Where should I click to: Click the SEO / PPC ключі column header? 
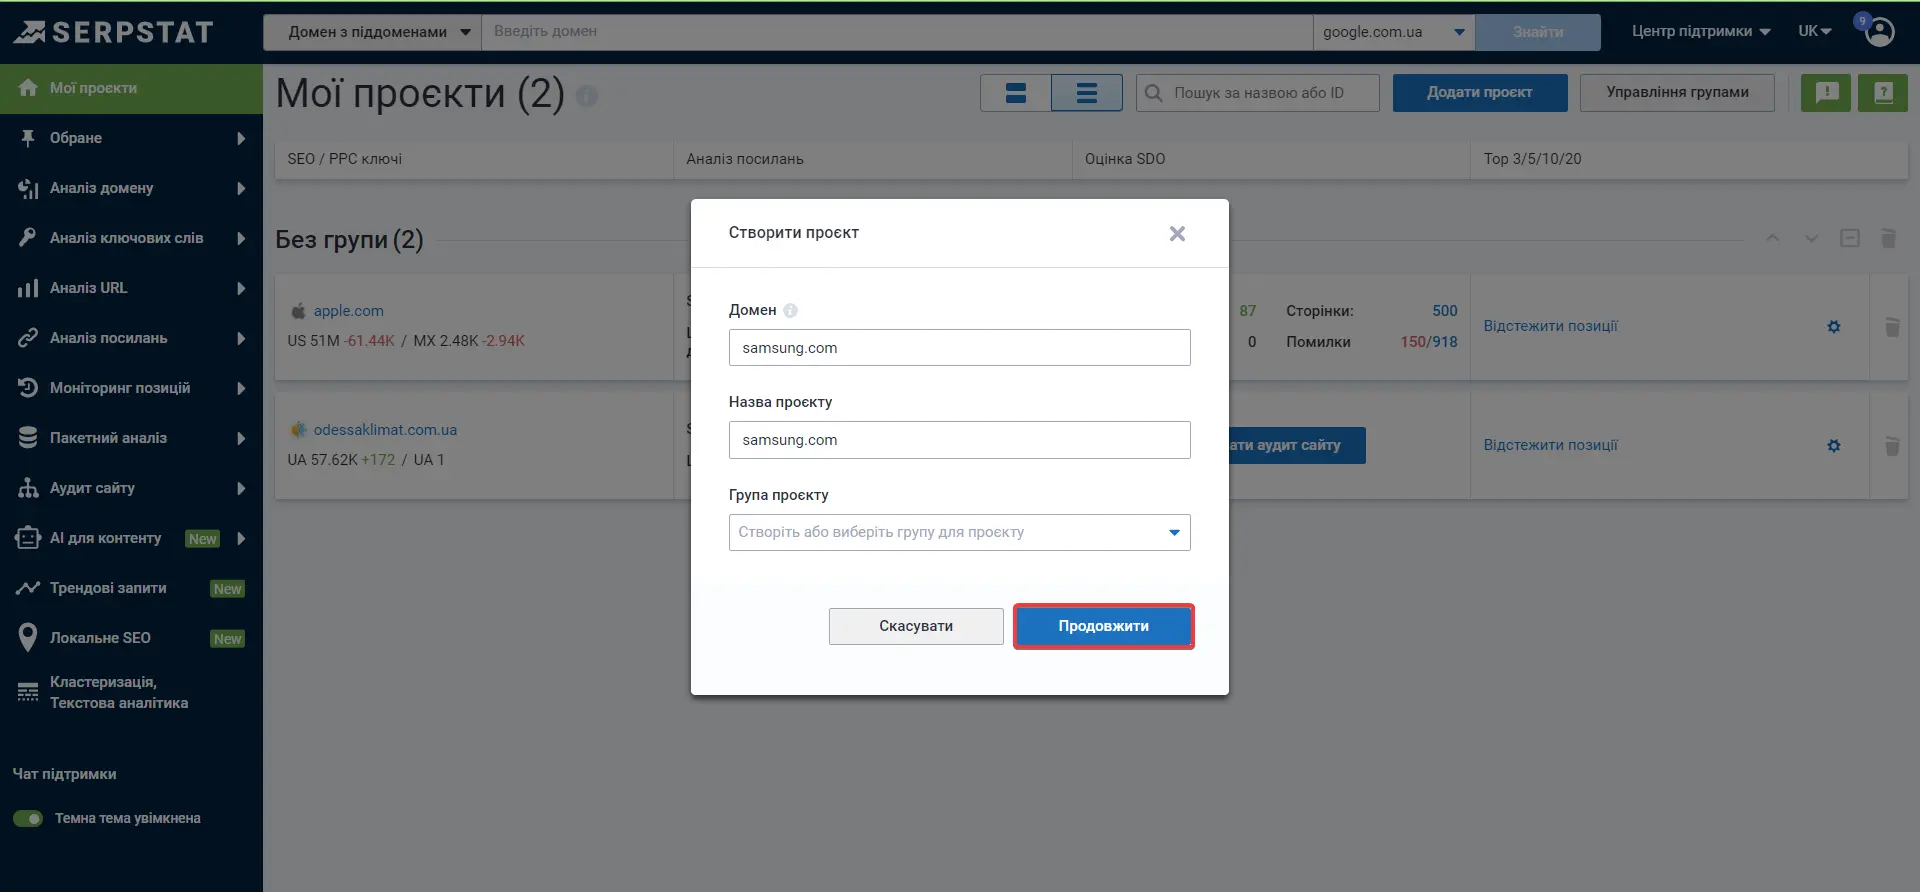click(x=474, y=160)
